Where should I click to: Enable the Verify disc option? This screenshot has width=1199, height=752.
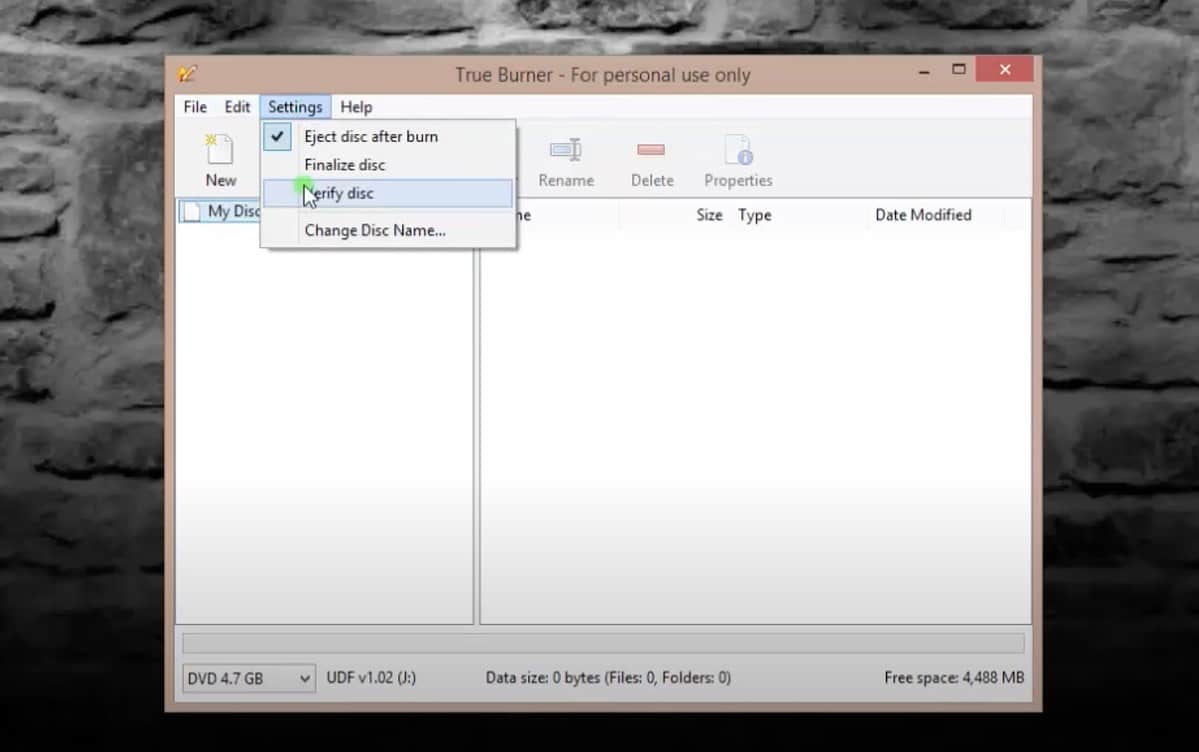pos(388,194)
